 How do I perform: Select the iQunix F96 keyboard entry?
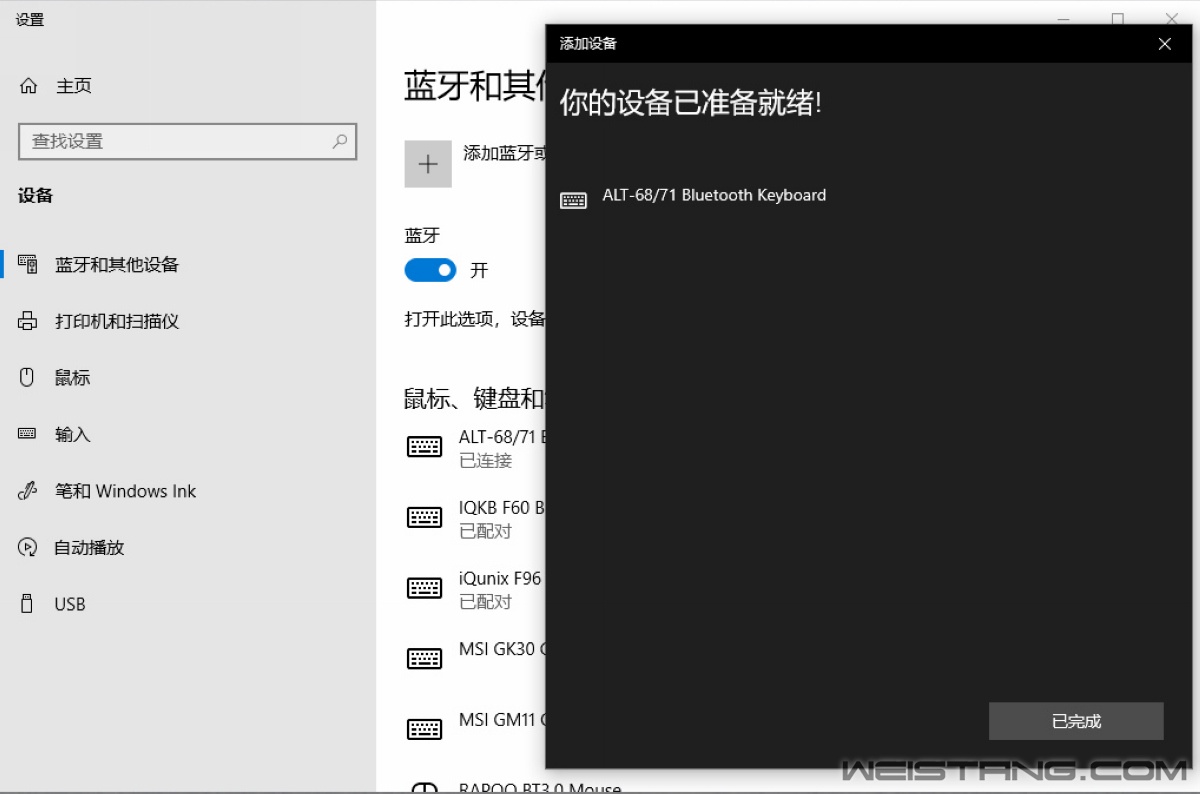[x=475, y=590]
